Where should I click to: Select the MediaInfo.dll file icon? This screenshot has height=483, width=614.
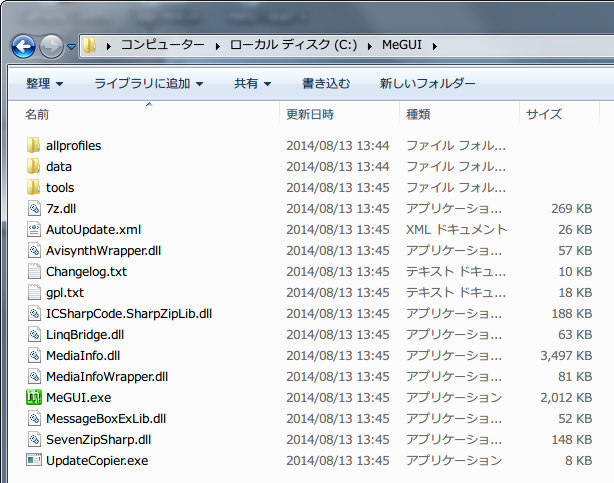click(x=34, y=356)
